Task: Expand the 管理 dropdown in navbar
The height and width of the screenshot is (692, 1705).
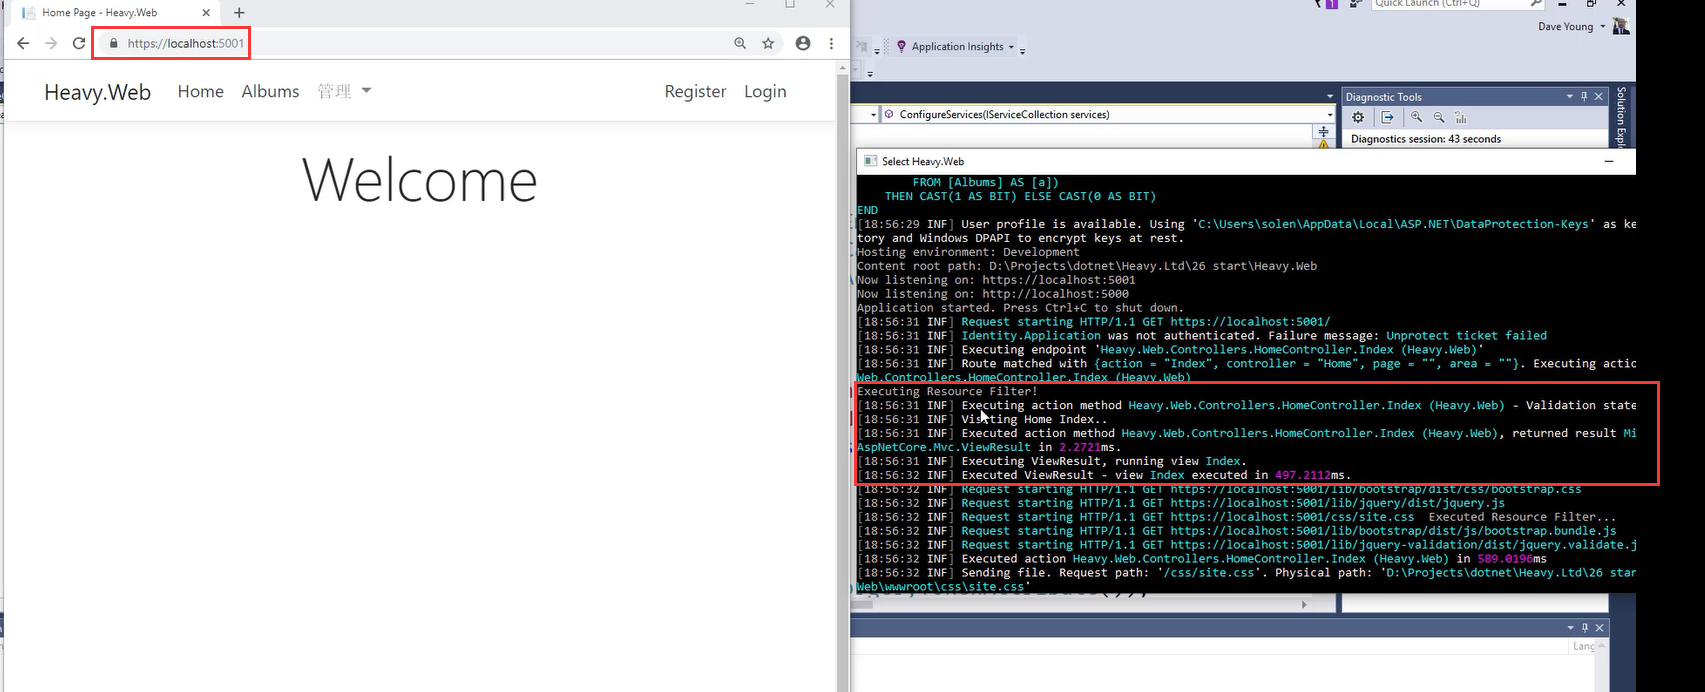Action: [x=344, y=91]
